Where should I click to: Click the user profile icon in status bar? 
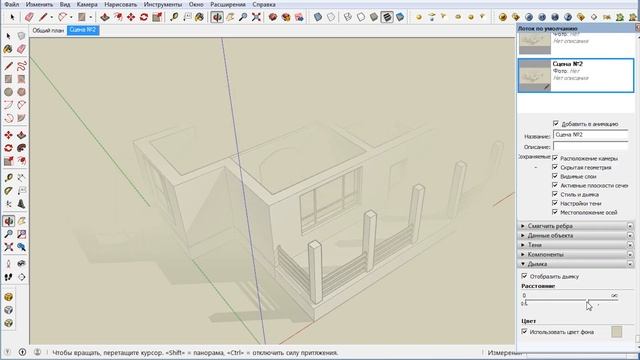[x=37, y=352]
